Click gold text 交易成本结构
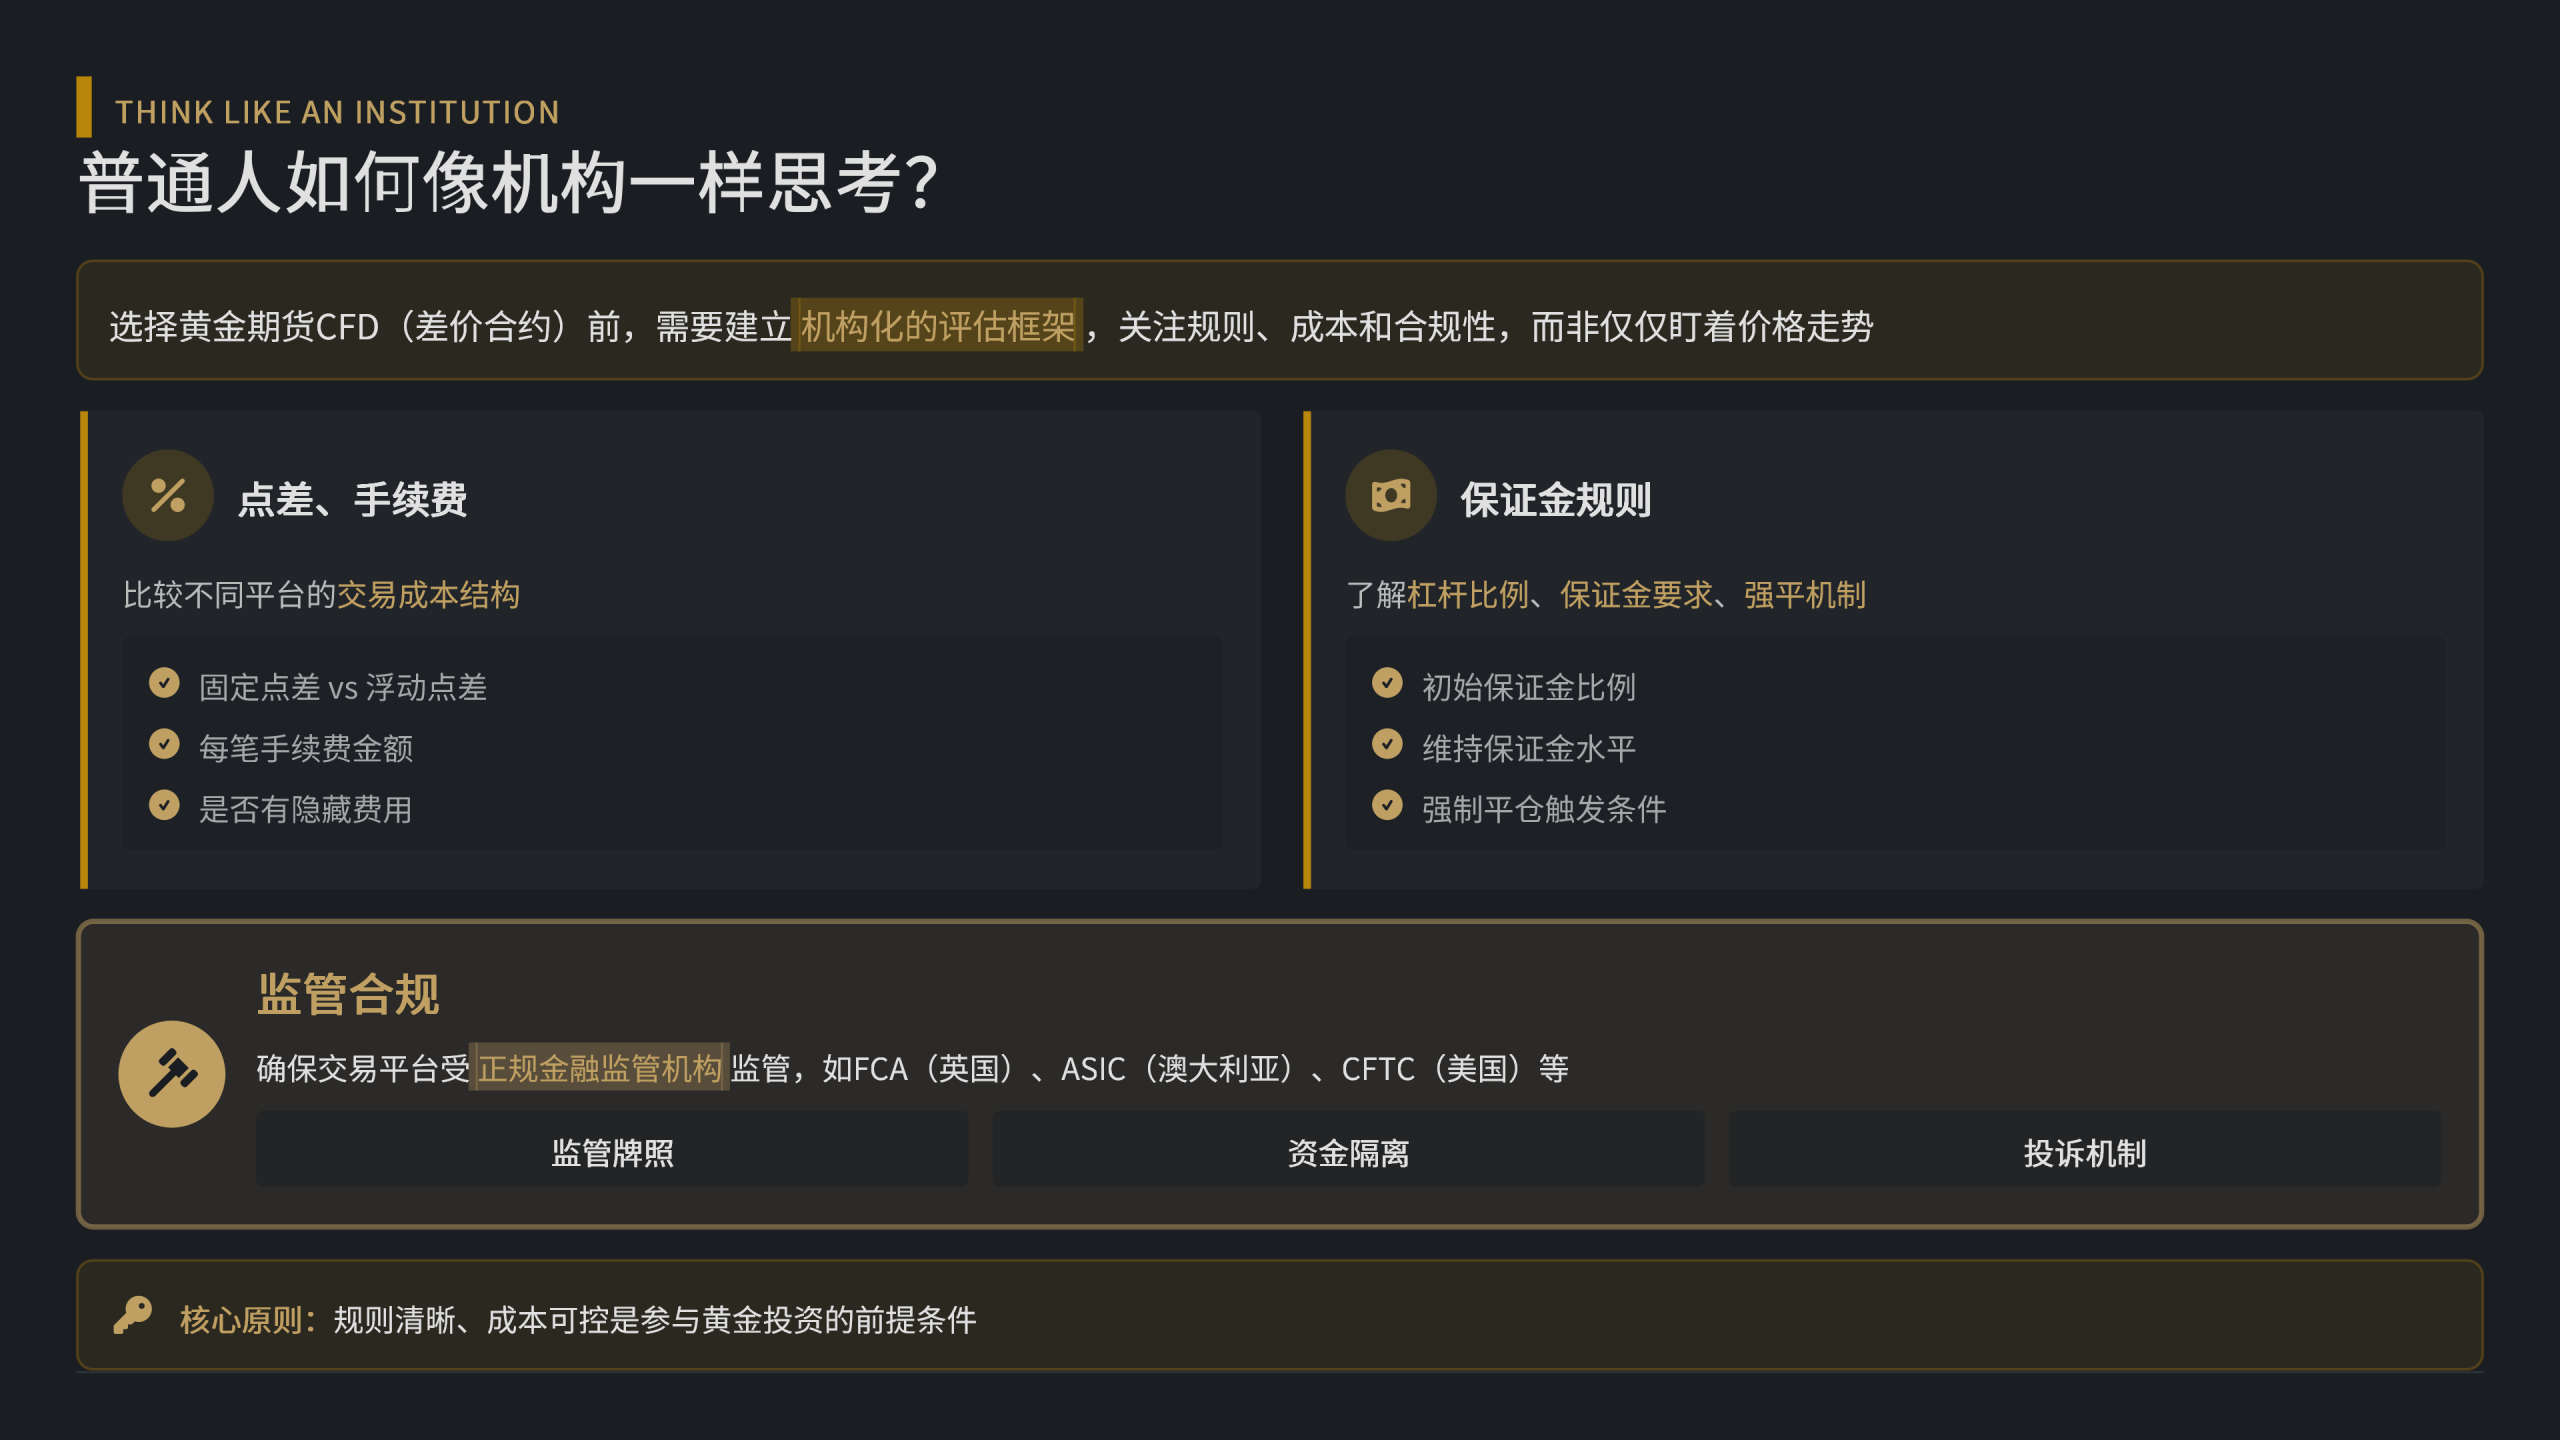The height and width of the screenshot is (1440, 2560). pyautogui.click(x=428, y=595)
